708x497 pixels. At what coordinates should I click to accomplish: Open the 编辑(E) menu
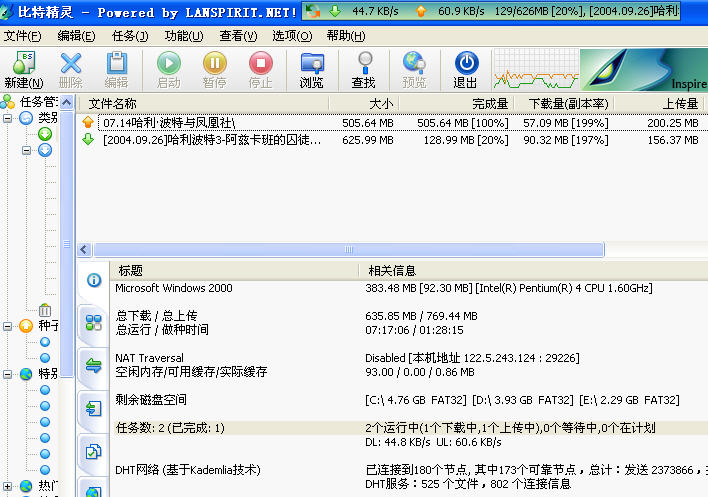point(76,36)
